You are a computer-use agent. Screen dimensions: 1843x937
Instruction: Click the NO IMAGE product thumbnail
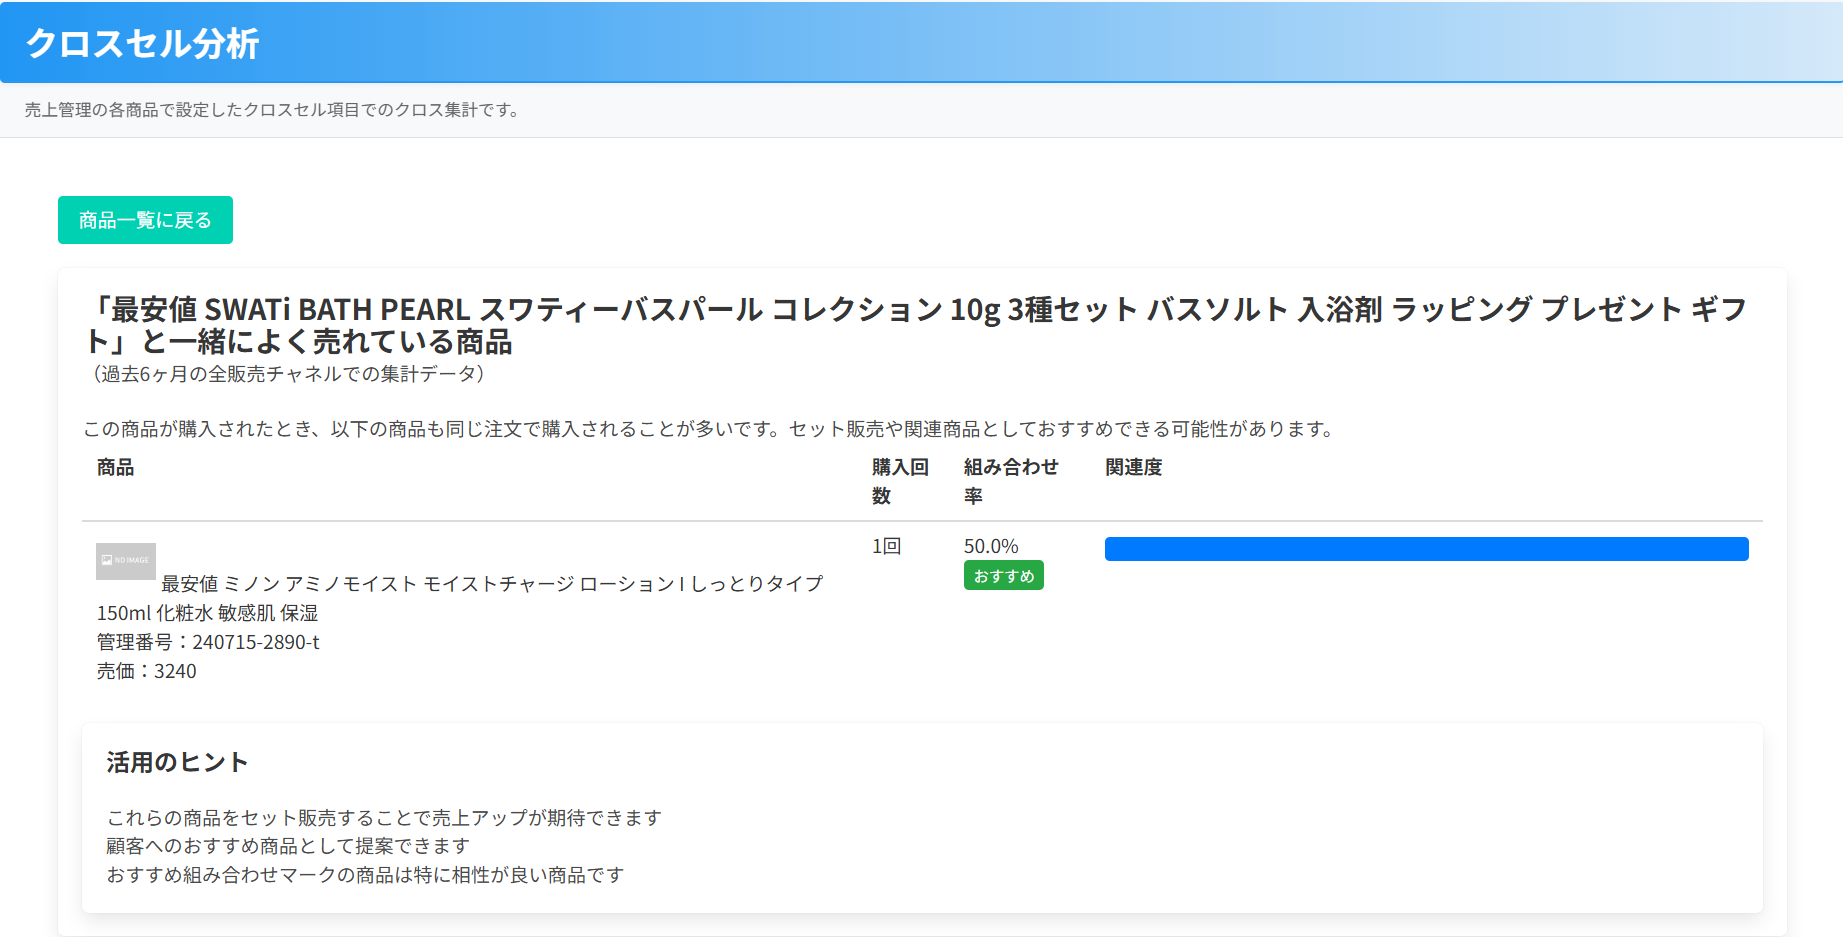tap(126, 561)
